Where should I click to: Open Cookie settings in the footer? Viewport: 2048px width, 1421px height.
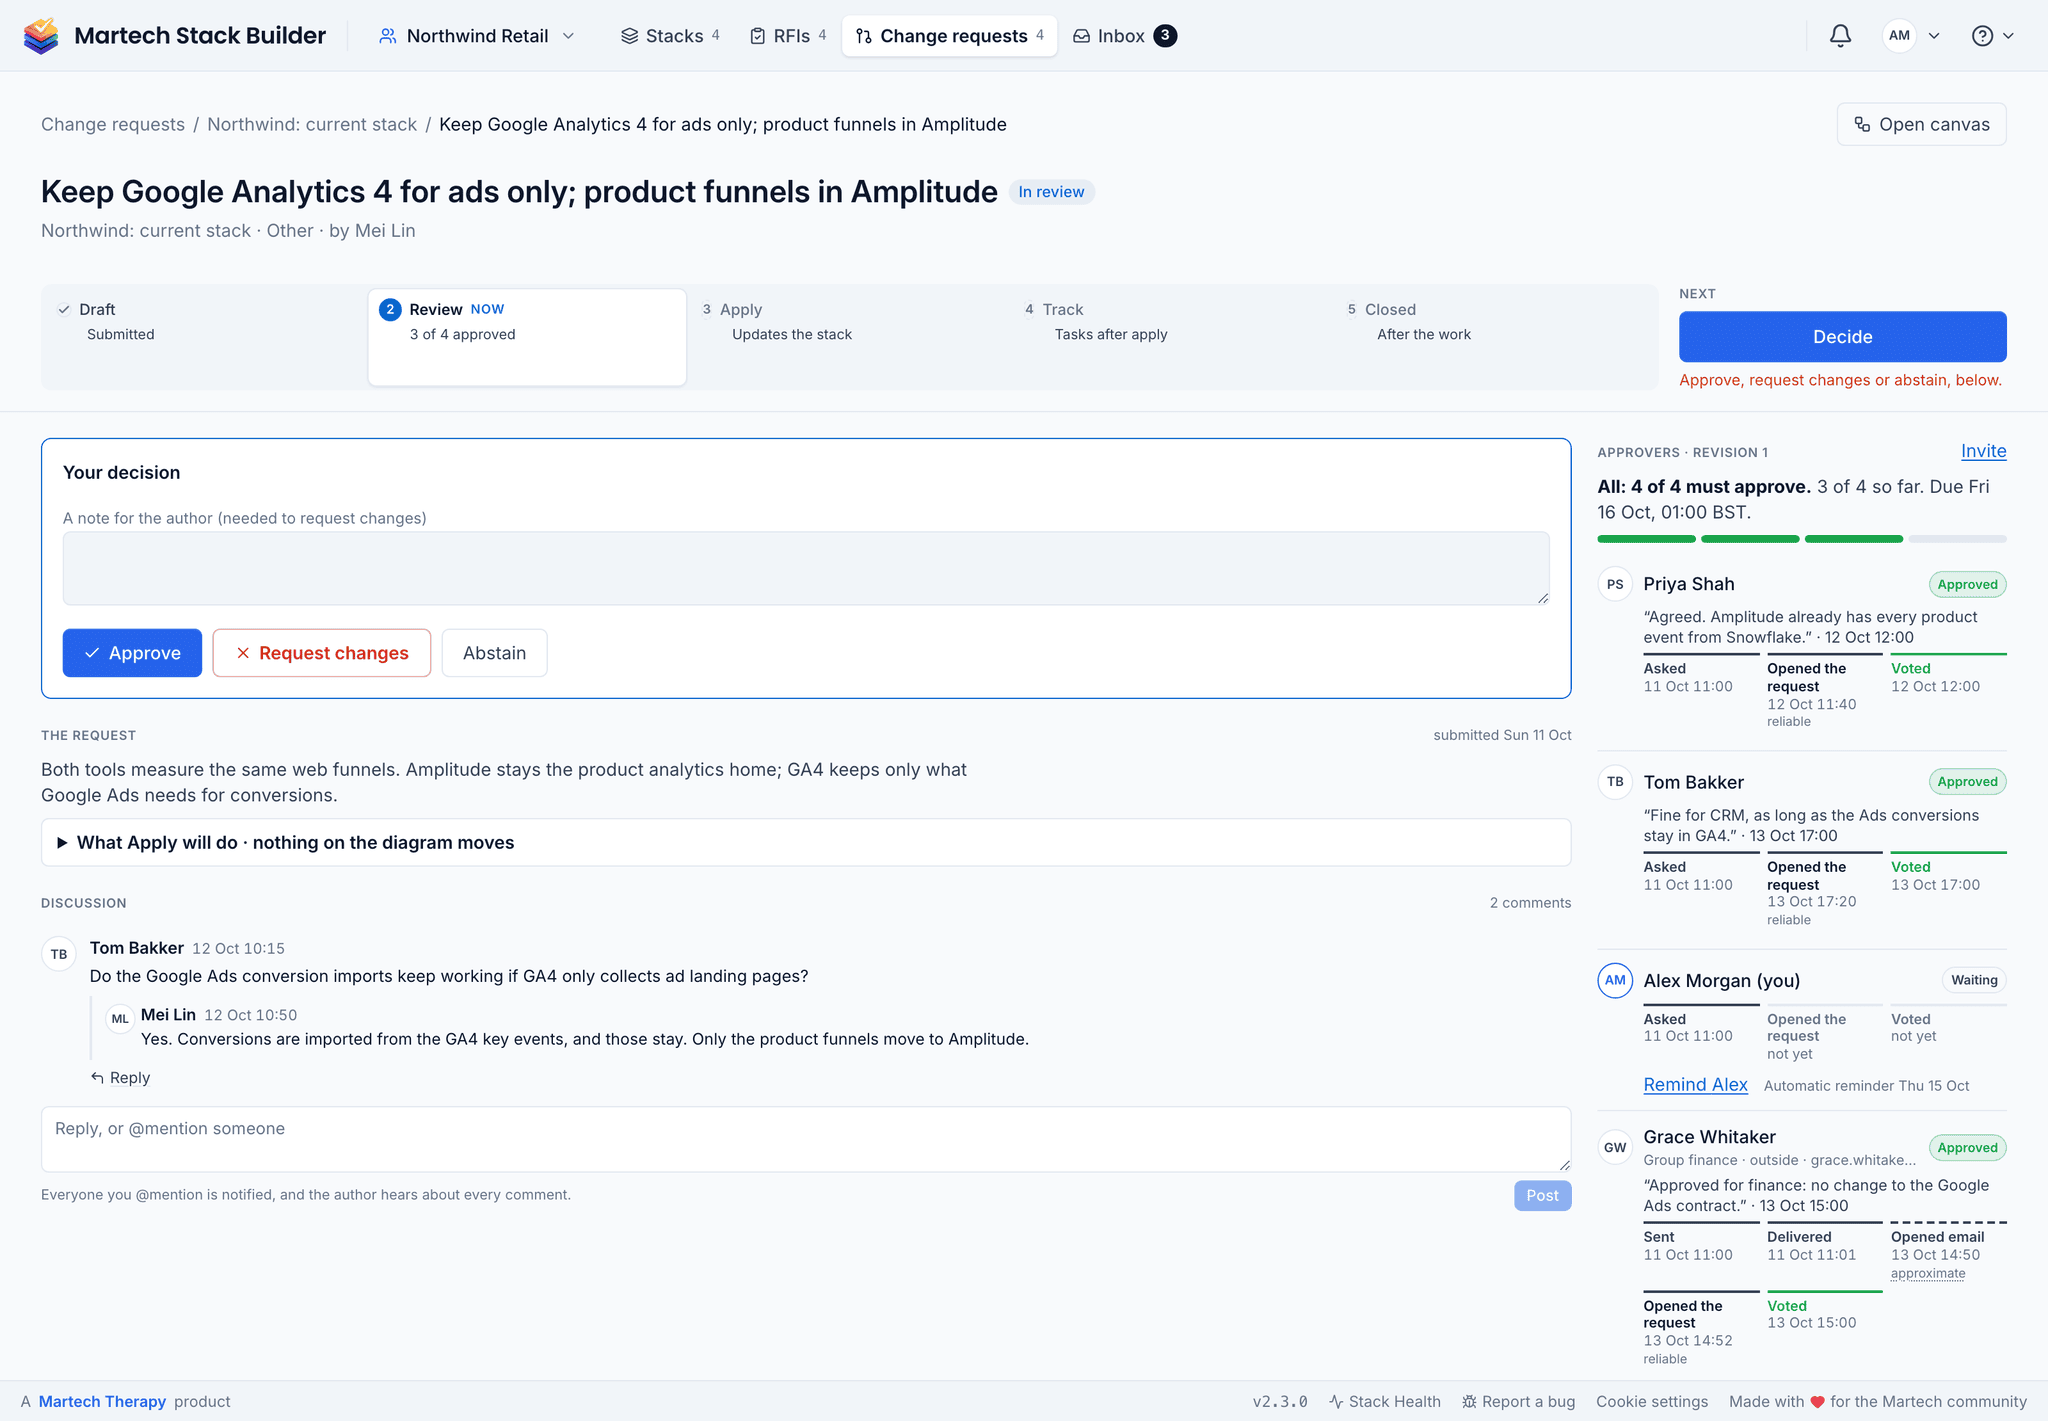pos(1652,1402)
